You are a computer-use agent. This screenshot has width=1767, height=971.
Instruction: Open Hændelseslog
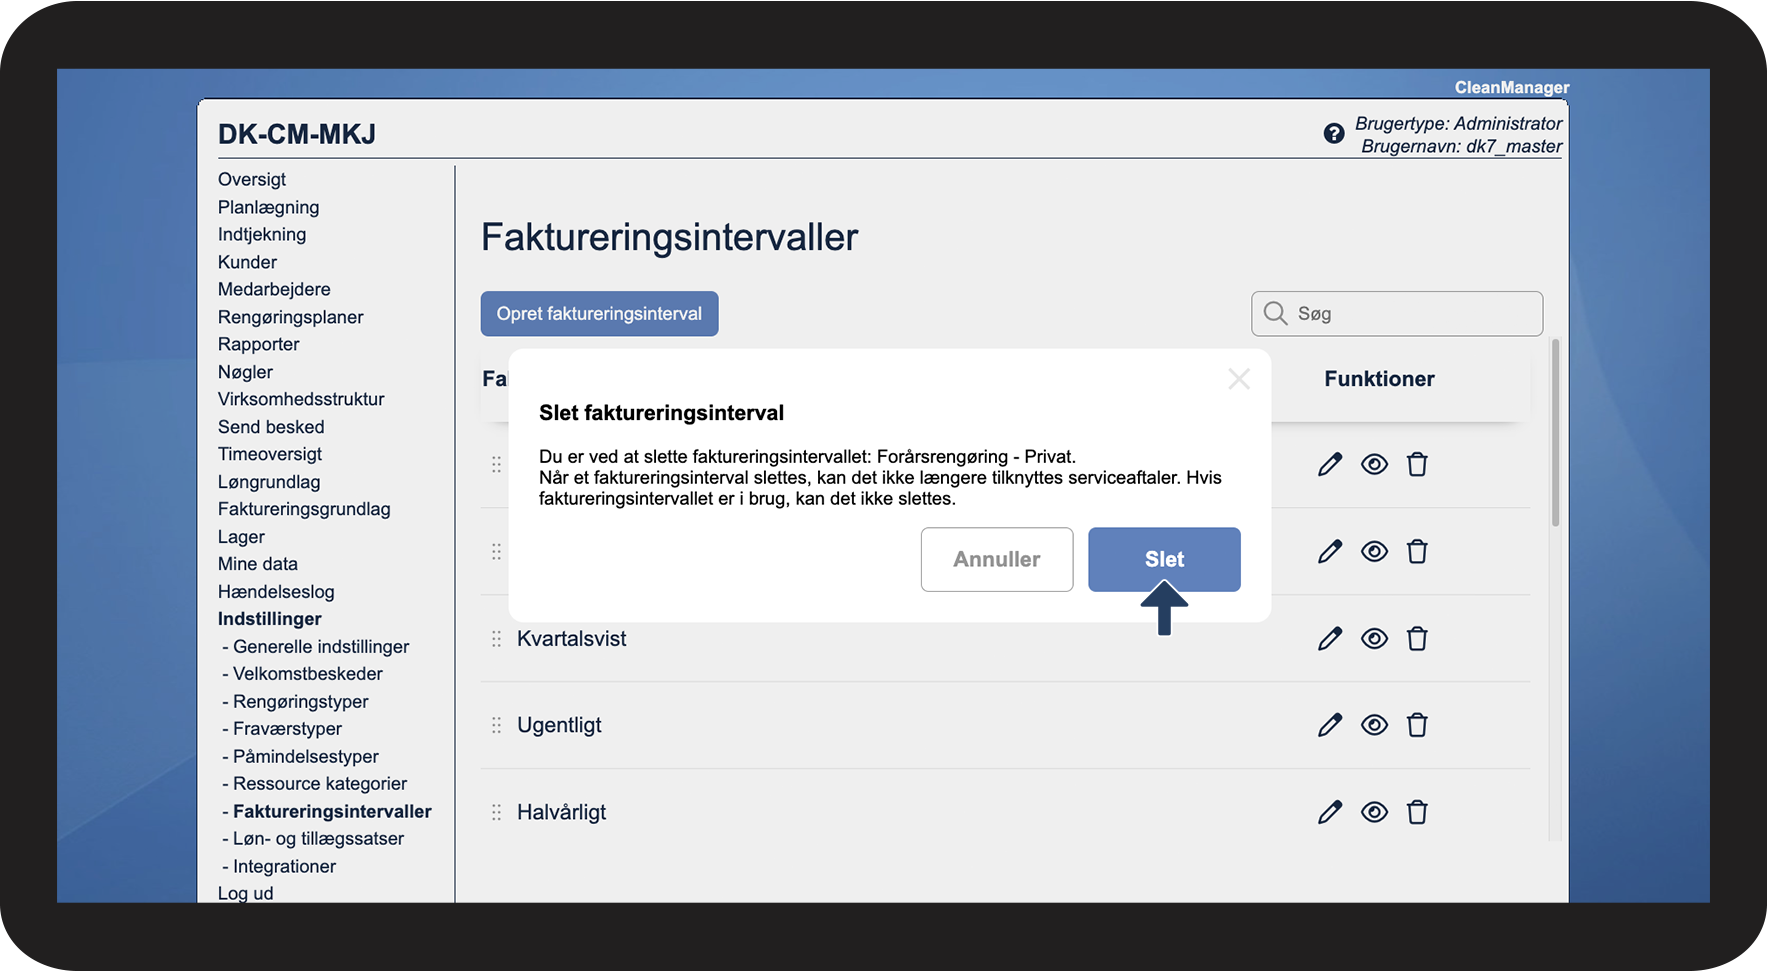coord(276,592)
